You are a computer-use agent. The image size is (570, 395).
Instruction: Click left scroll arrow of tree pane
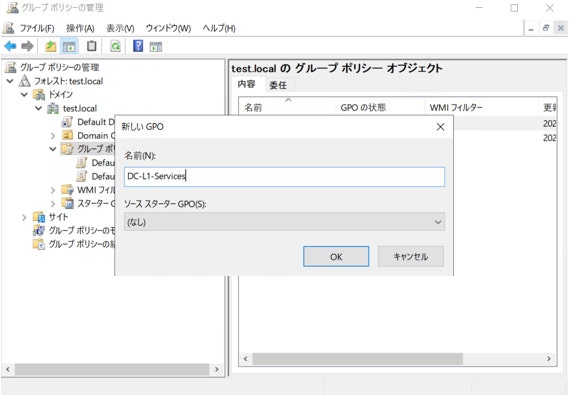coord(8,369)
